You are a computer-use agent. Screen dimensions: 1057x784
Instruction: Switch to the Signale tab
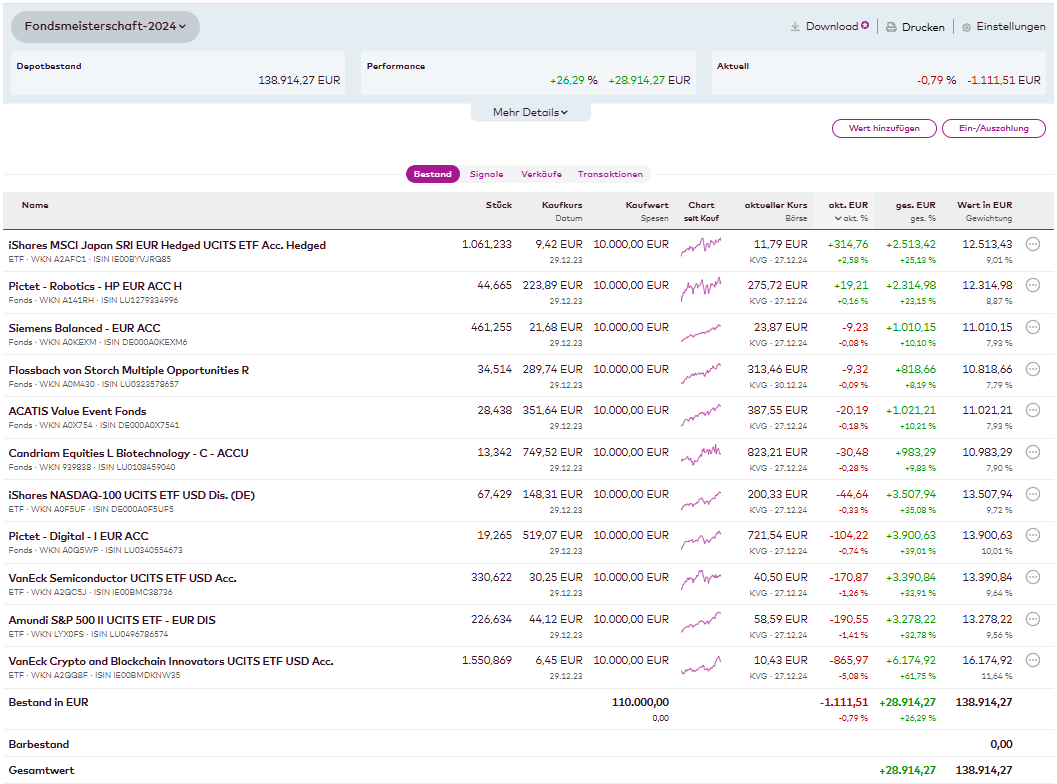click(486, 174)
